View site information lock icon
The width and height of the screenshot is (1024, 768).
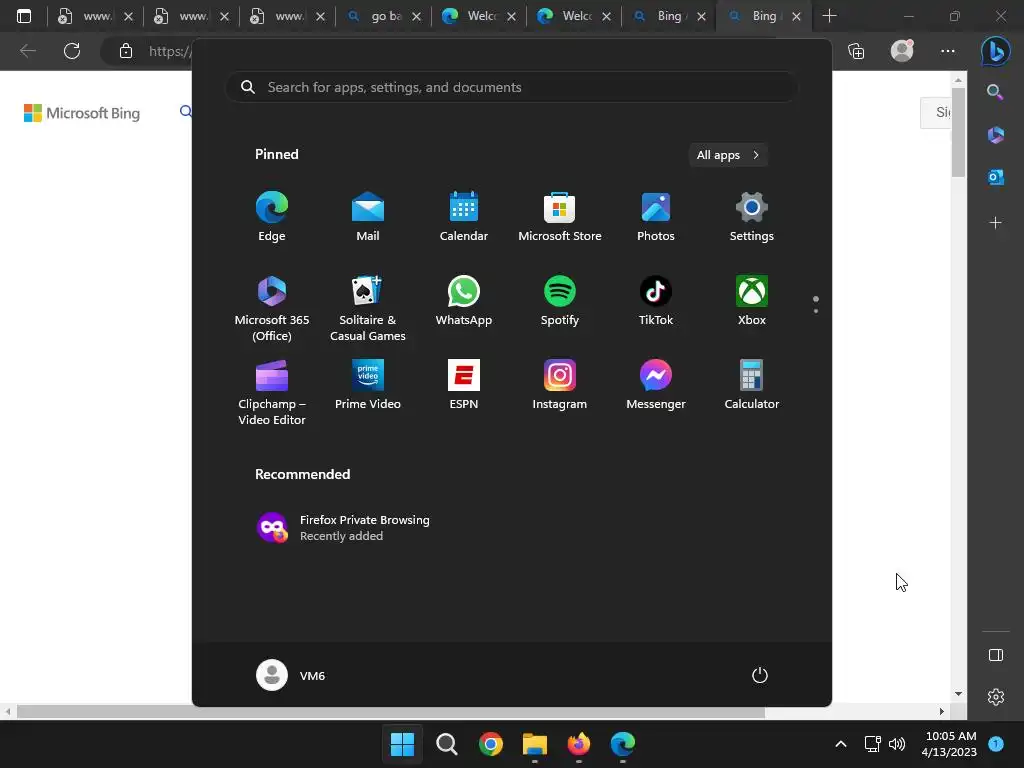click(x=126, y=51)
